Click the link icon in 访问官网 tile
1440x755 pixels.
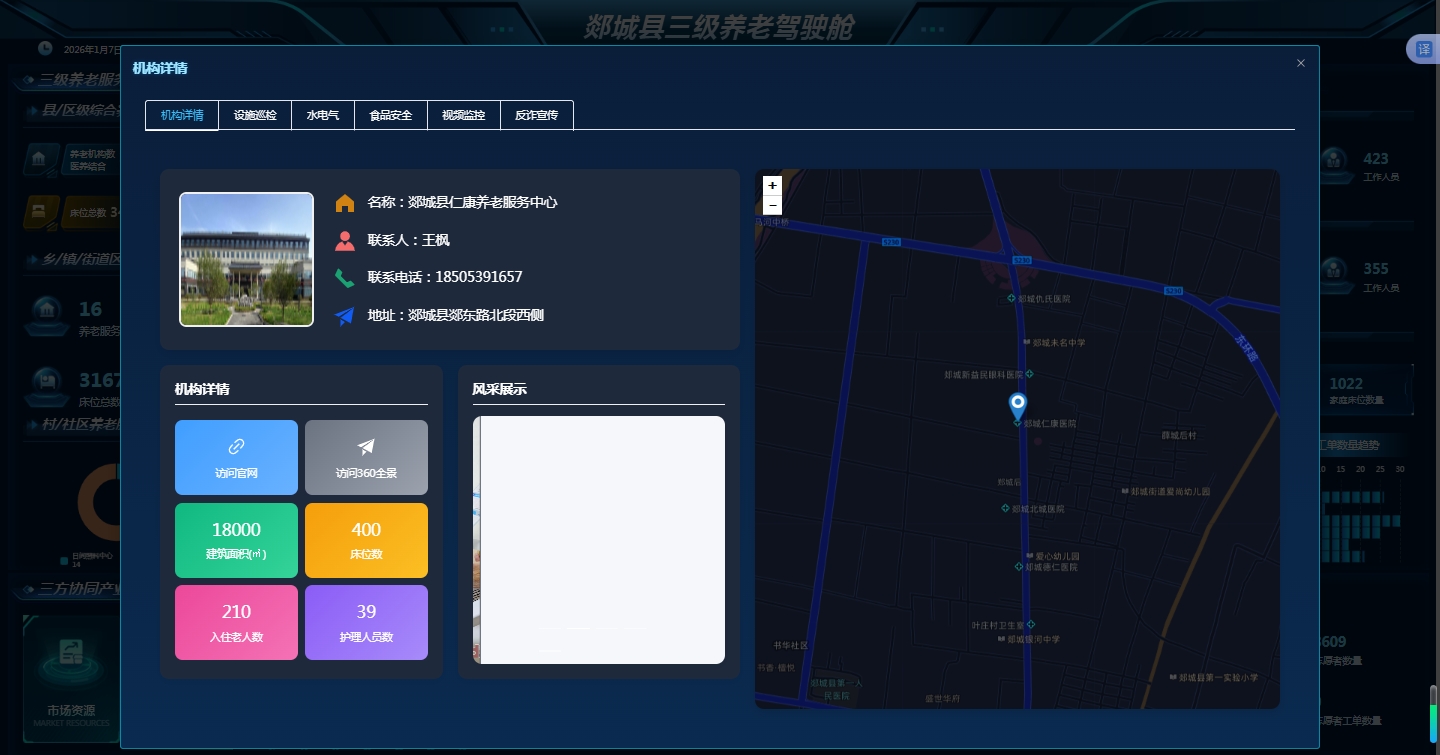tap(236, 447)
